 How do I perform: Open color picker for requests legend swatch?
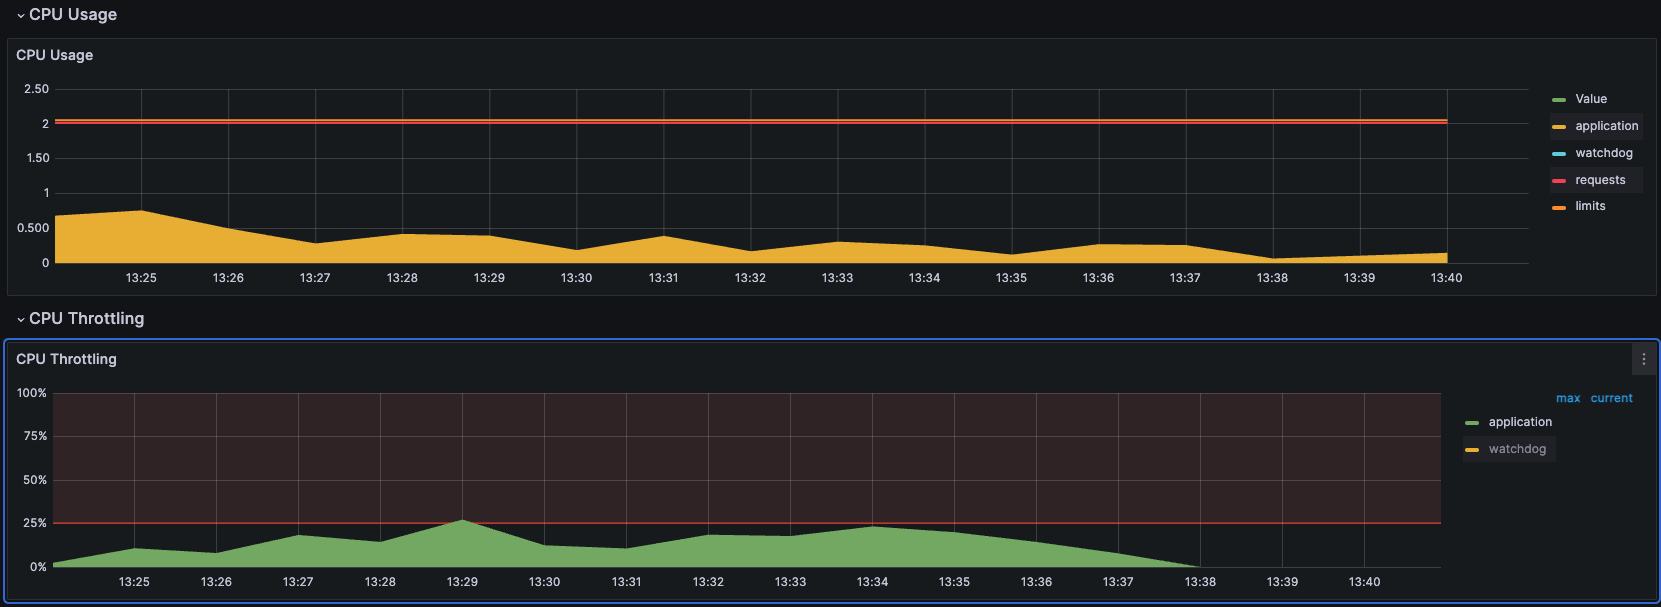pos(1559,181)
